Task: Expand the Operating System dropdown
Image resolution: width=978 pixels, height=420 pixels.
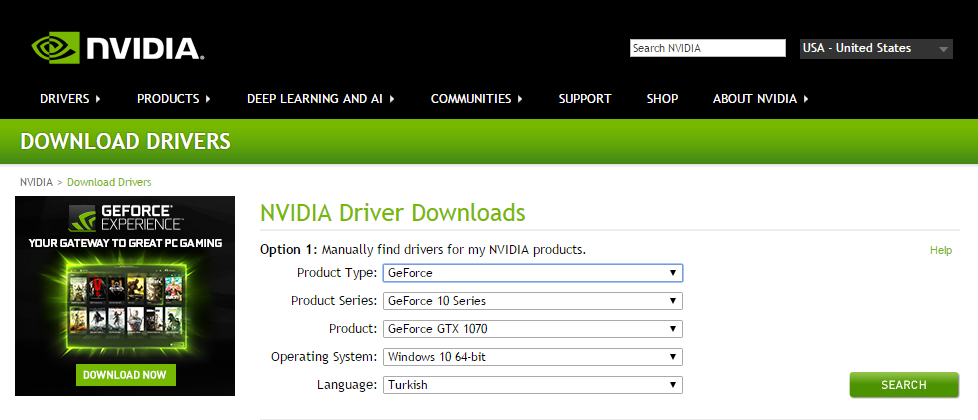Action: pyautogui.click(x=533, y=357)
